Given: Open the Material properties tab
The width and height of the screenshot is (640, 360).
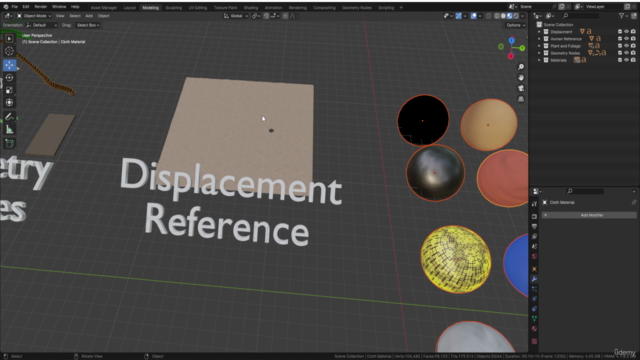Looking at the screenshot, I should (534, 329).
